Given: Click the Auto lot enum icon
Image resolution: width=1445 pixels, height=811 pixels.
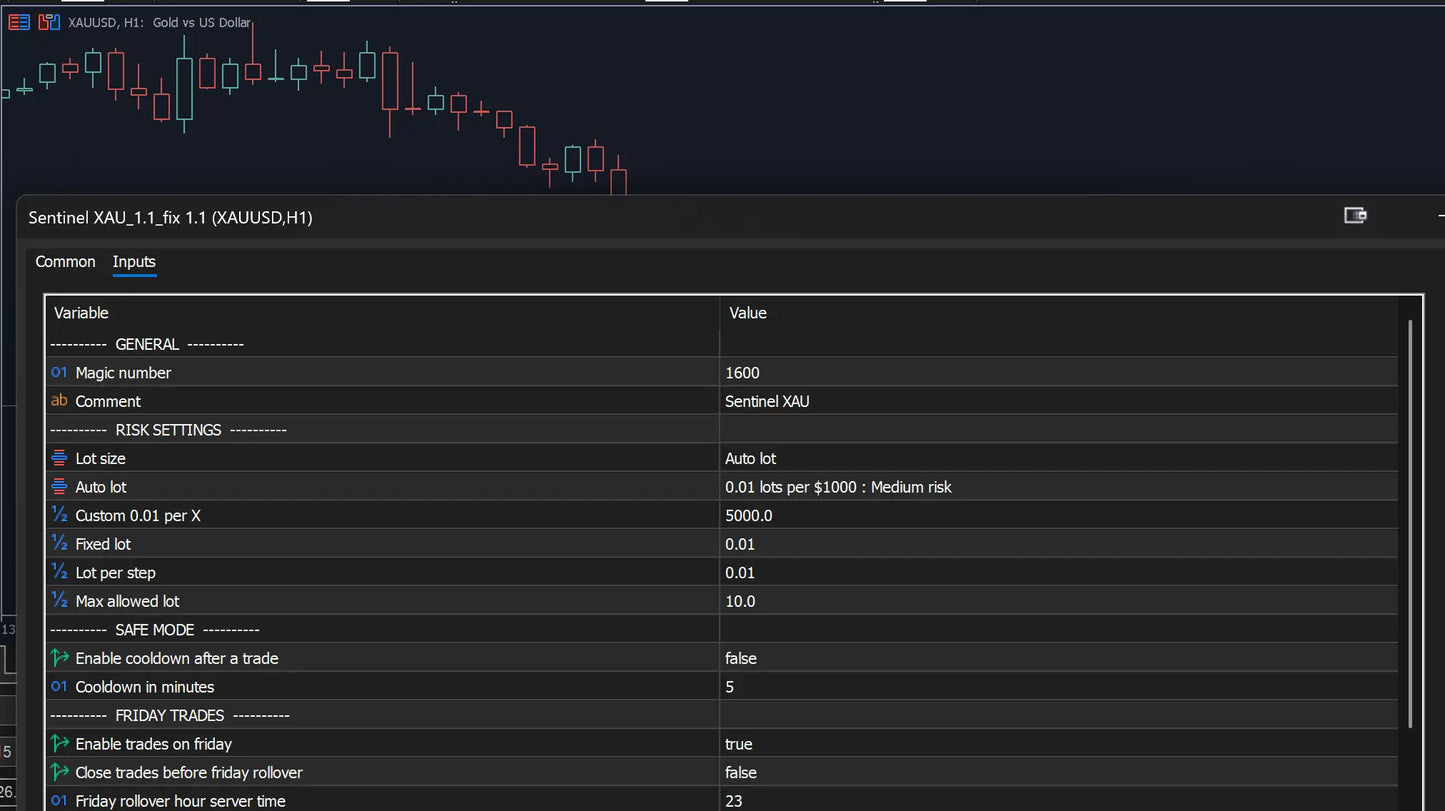Looking at the screenshot, I should [x=59, y=487].
